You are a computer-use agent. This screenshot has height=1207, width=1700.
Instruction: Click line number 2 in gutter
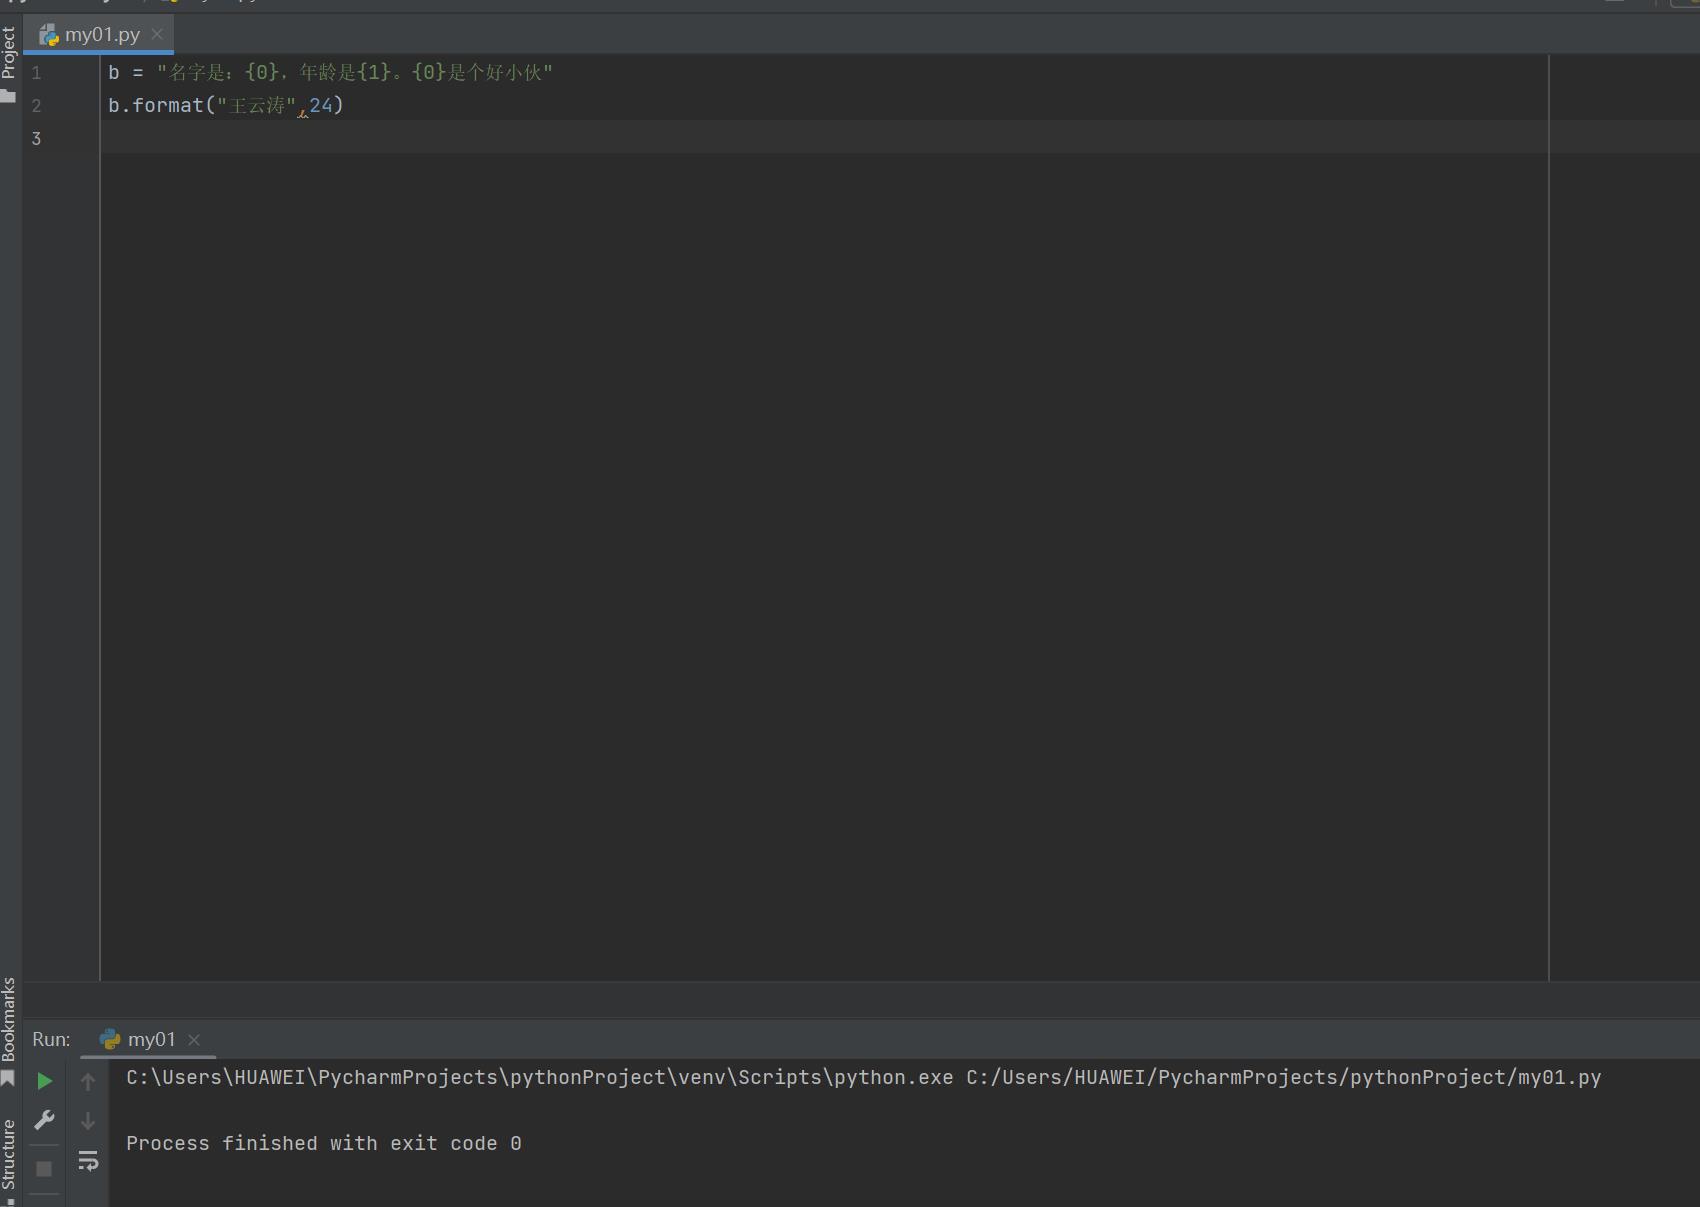tap(36, 106)
